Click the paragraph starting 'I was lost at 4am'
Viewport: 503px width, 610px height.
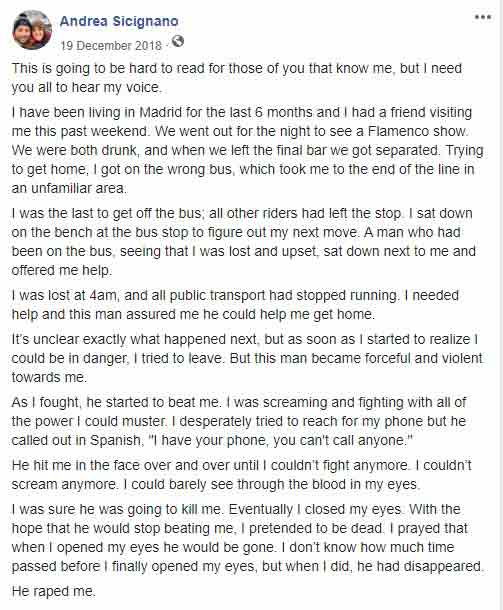click(x=235, y=305)
